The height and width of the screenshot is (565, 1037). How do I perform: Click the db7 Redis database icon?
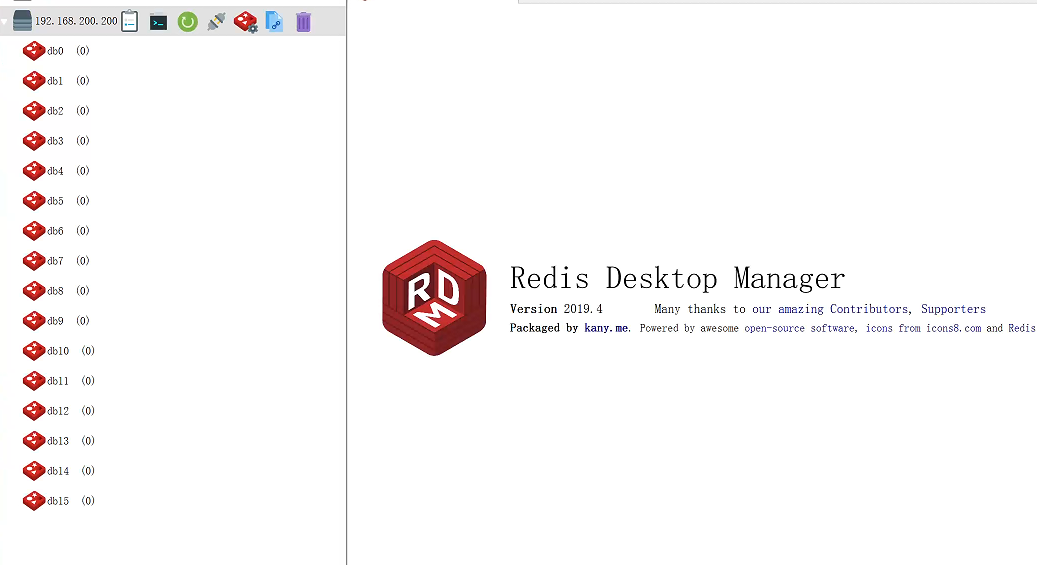(x=34, y=261)
